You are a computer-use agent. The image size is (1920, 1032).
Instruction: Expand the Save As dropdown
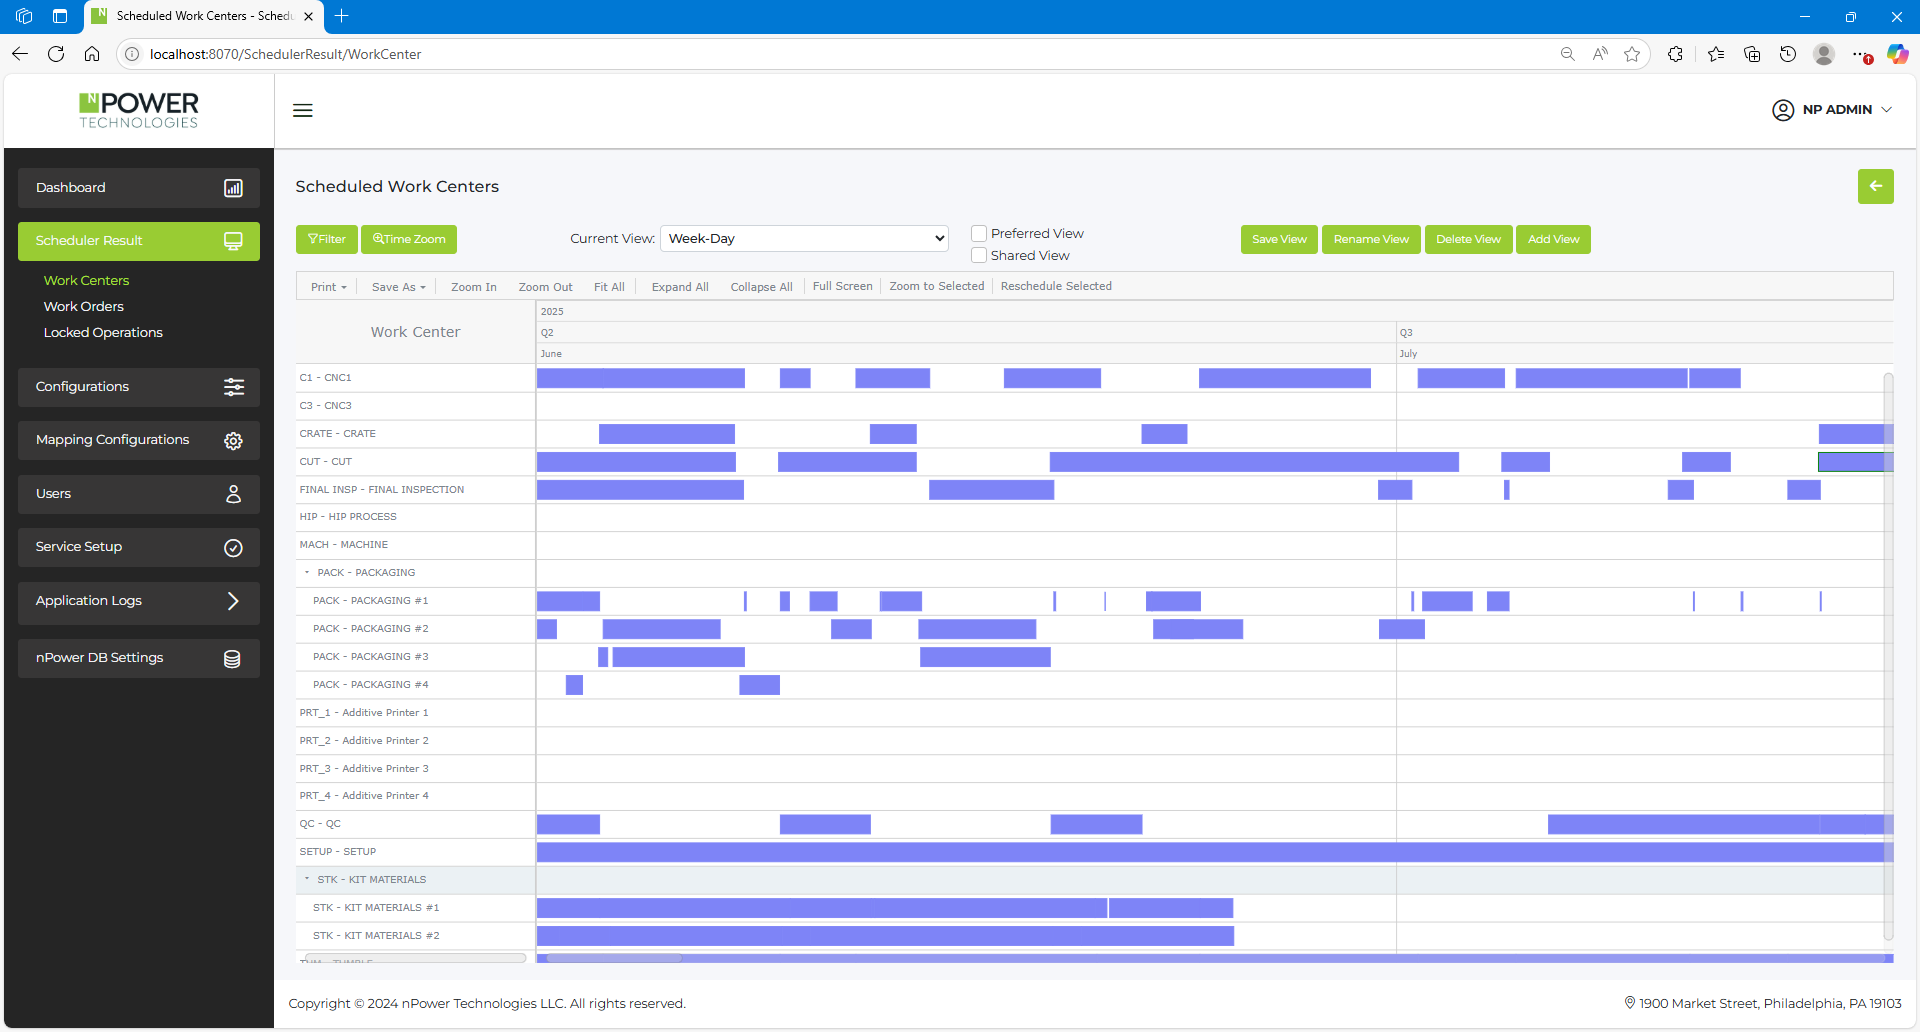[398, 287]
